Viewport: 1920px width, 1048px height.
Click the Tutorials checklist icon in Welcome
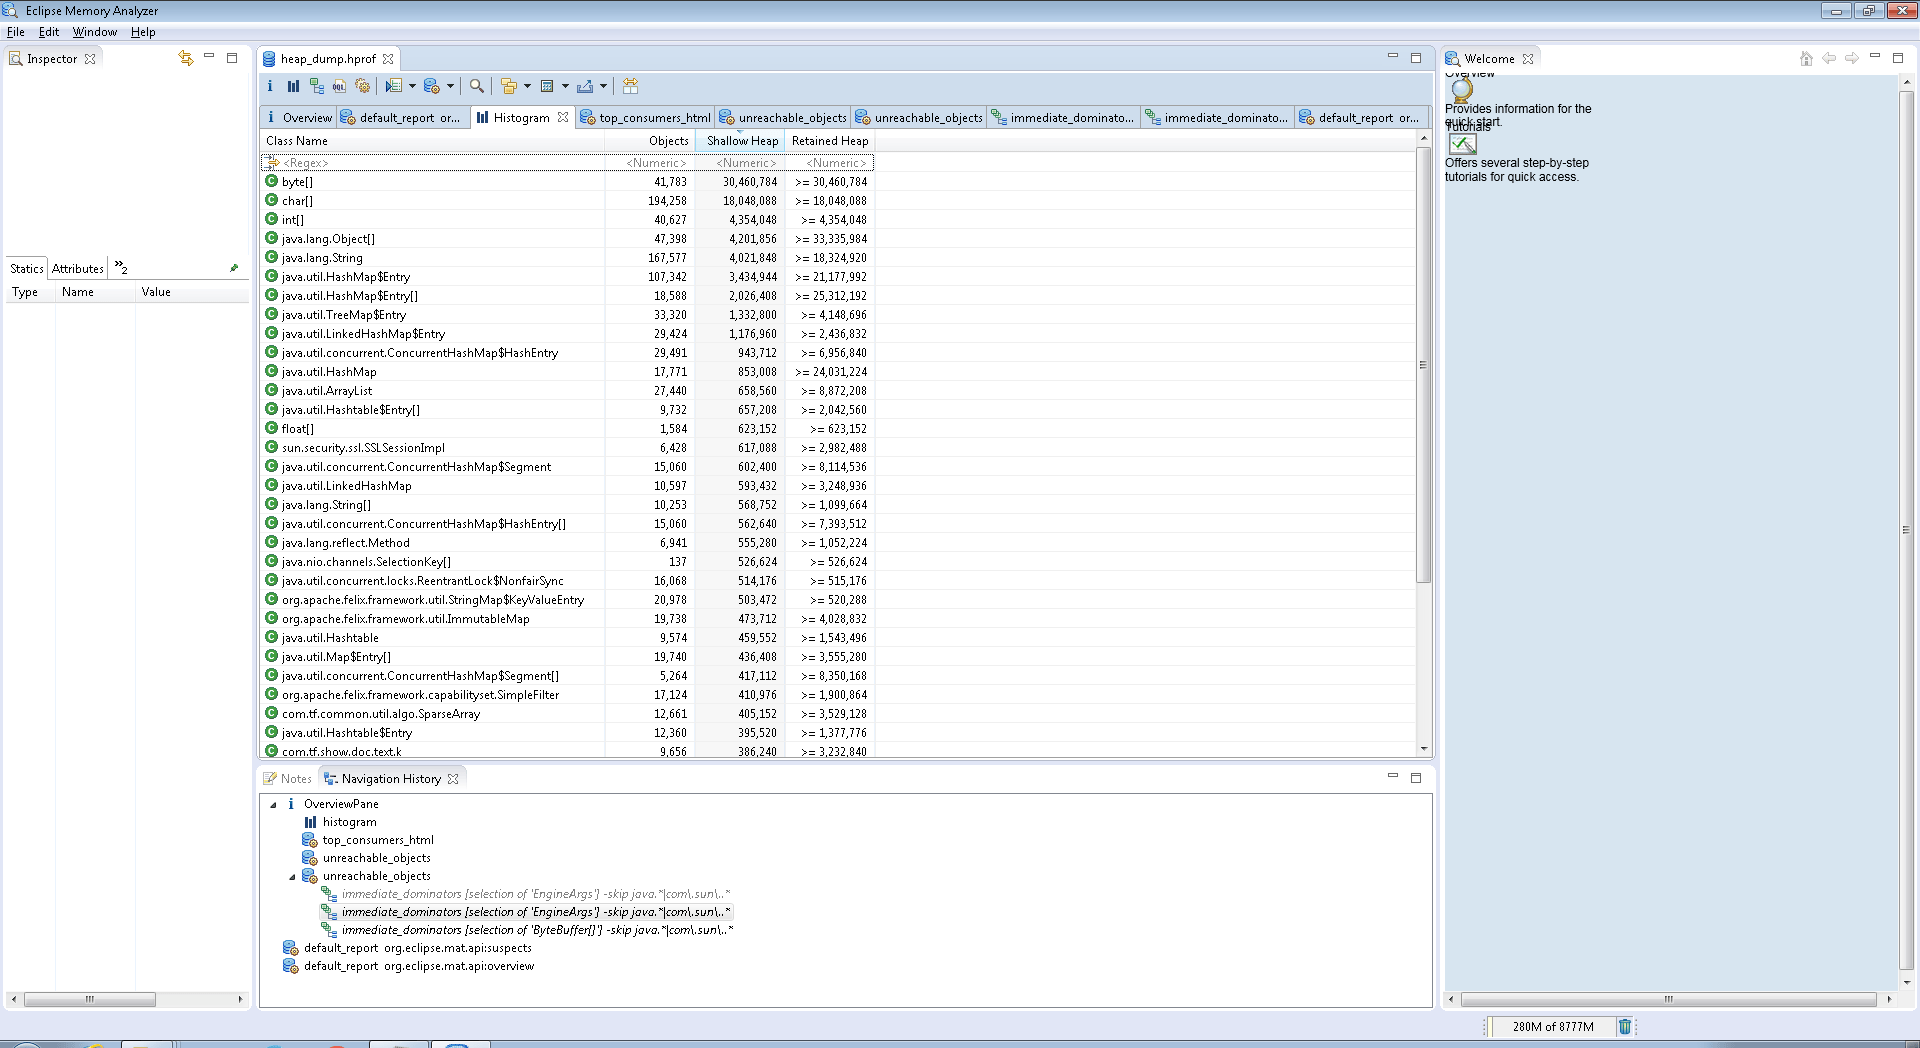[x=1462, y=144]
